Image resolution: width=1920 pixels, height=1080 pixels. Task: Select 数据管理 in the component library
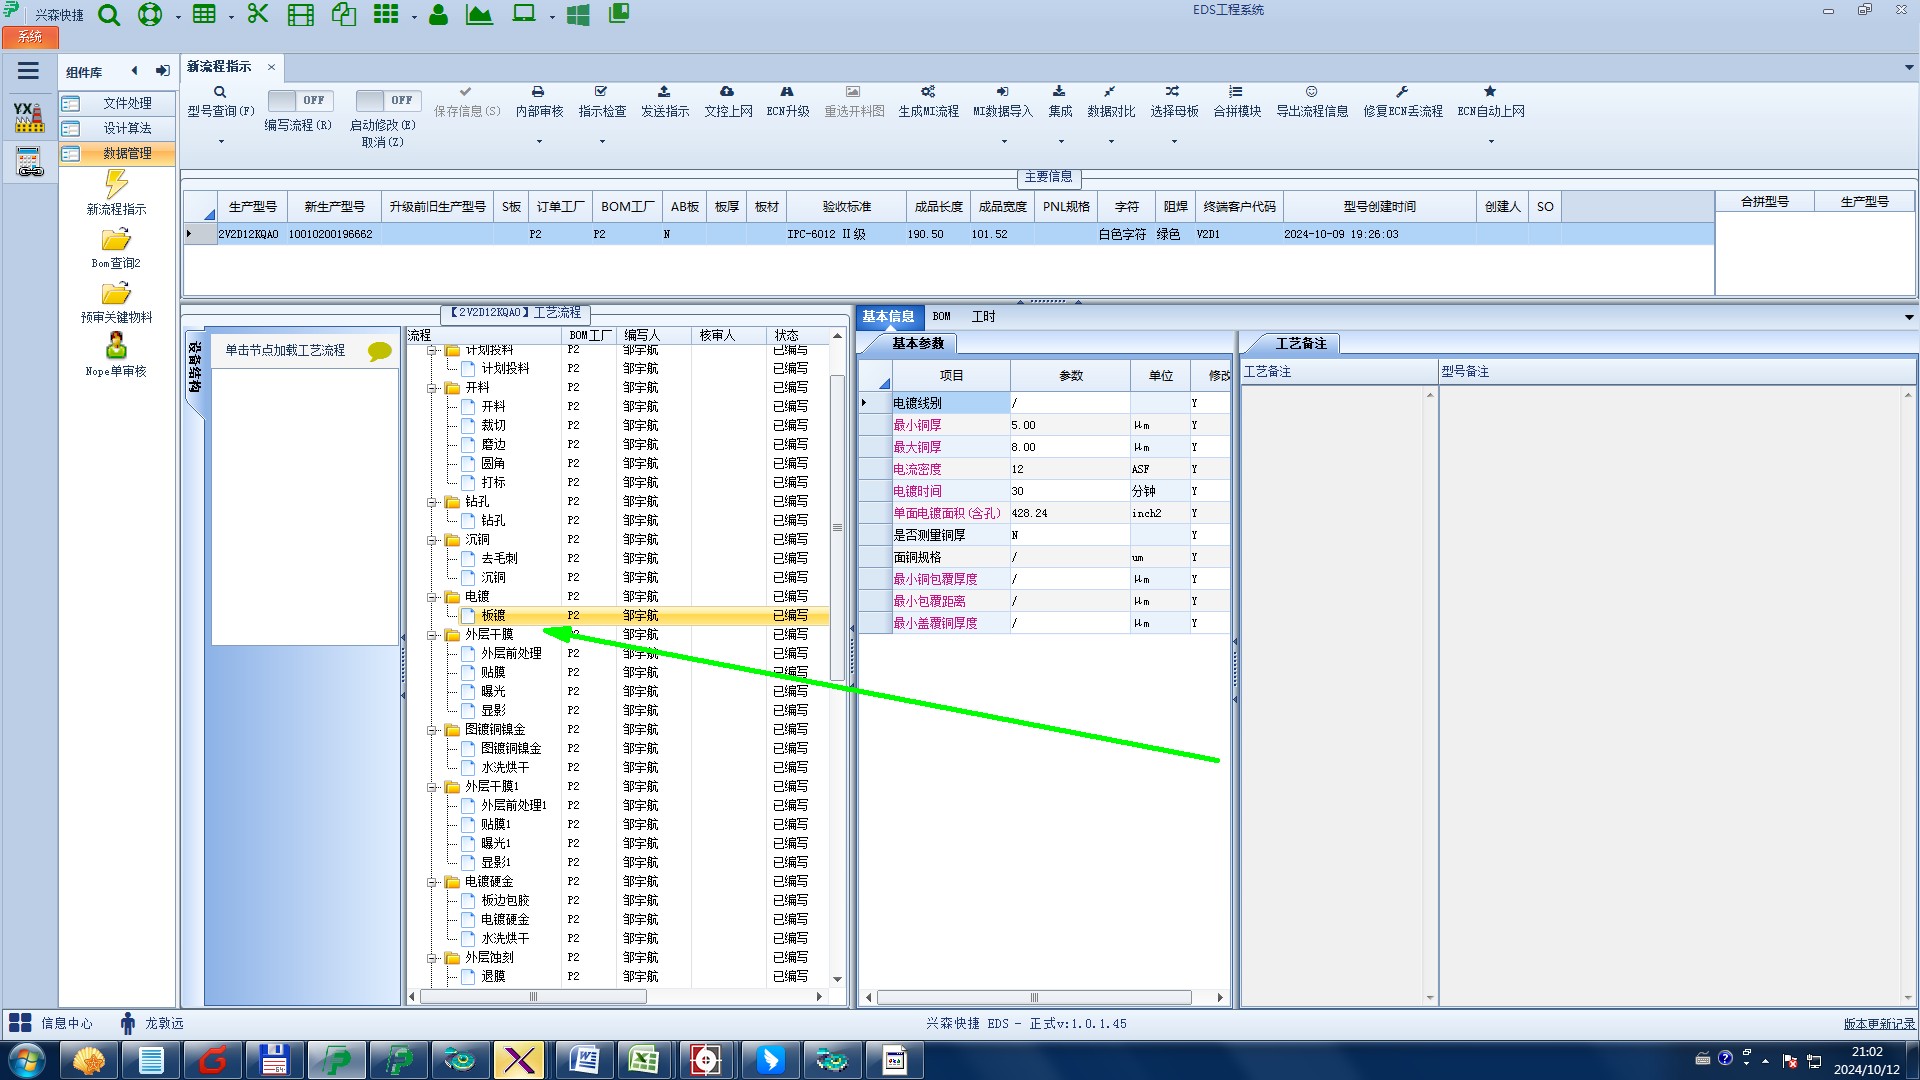pos(127,153)
